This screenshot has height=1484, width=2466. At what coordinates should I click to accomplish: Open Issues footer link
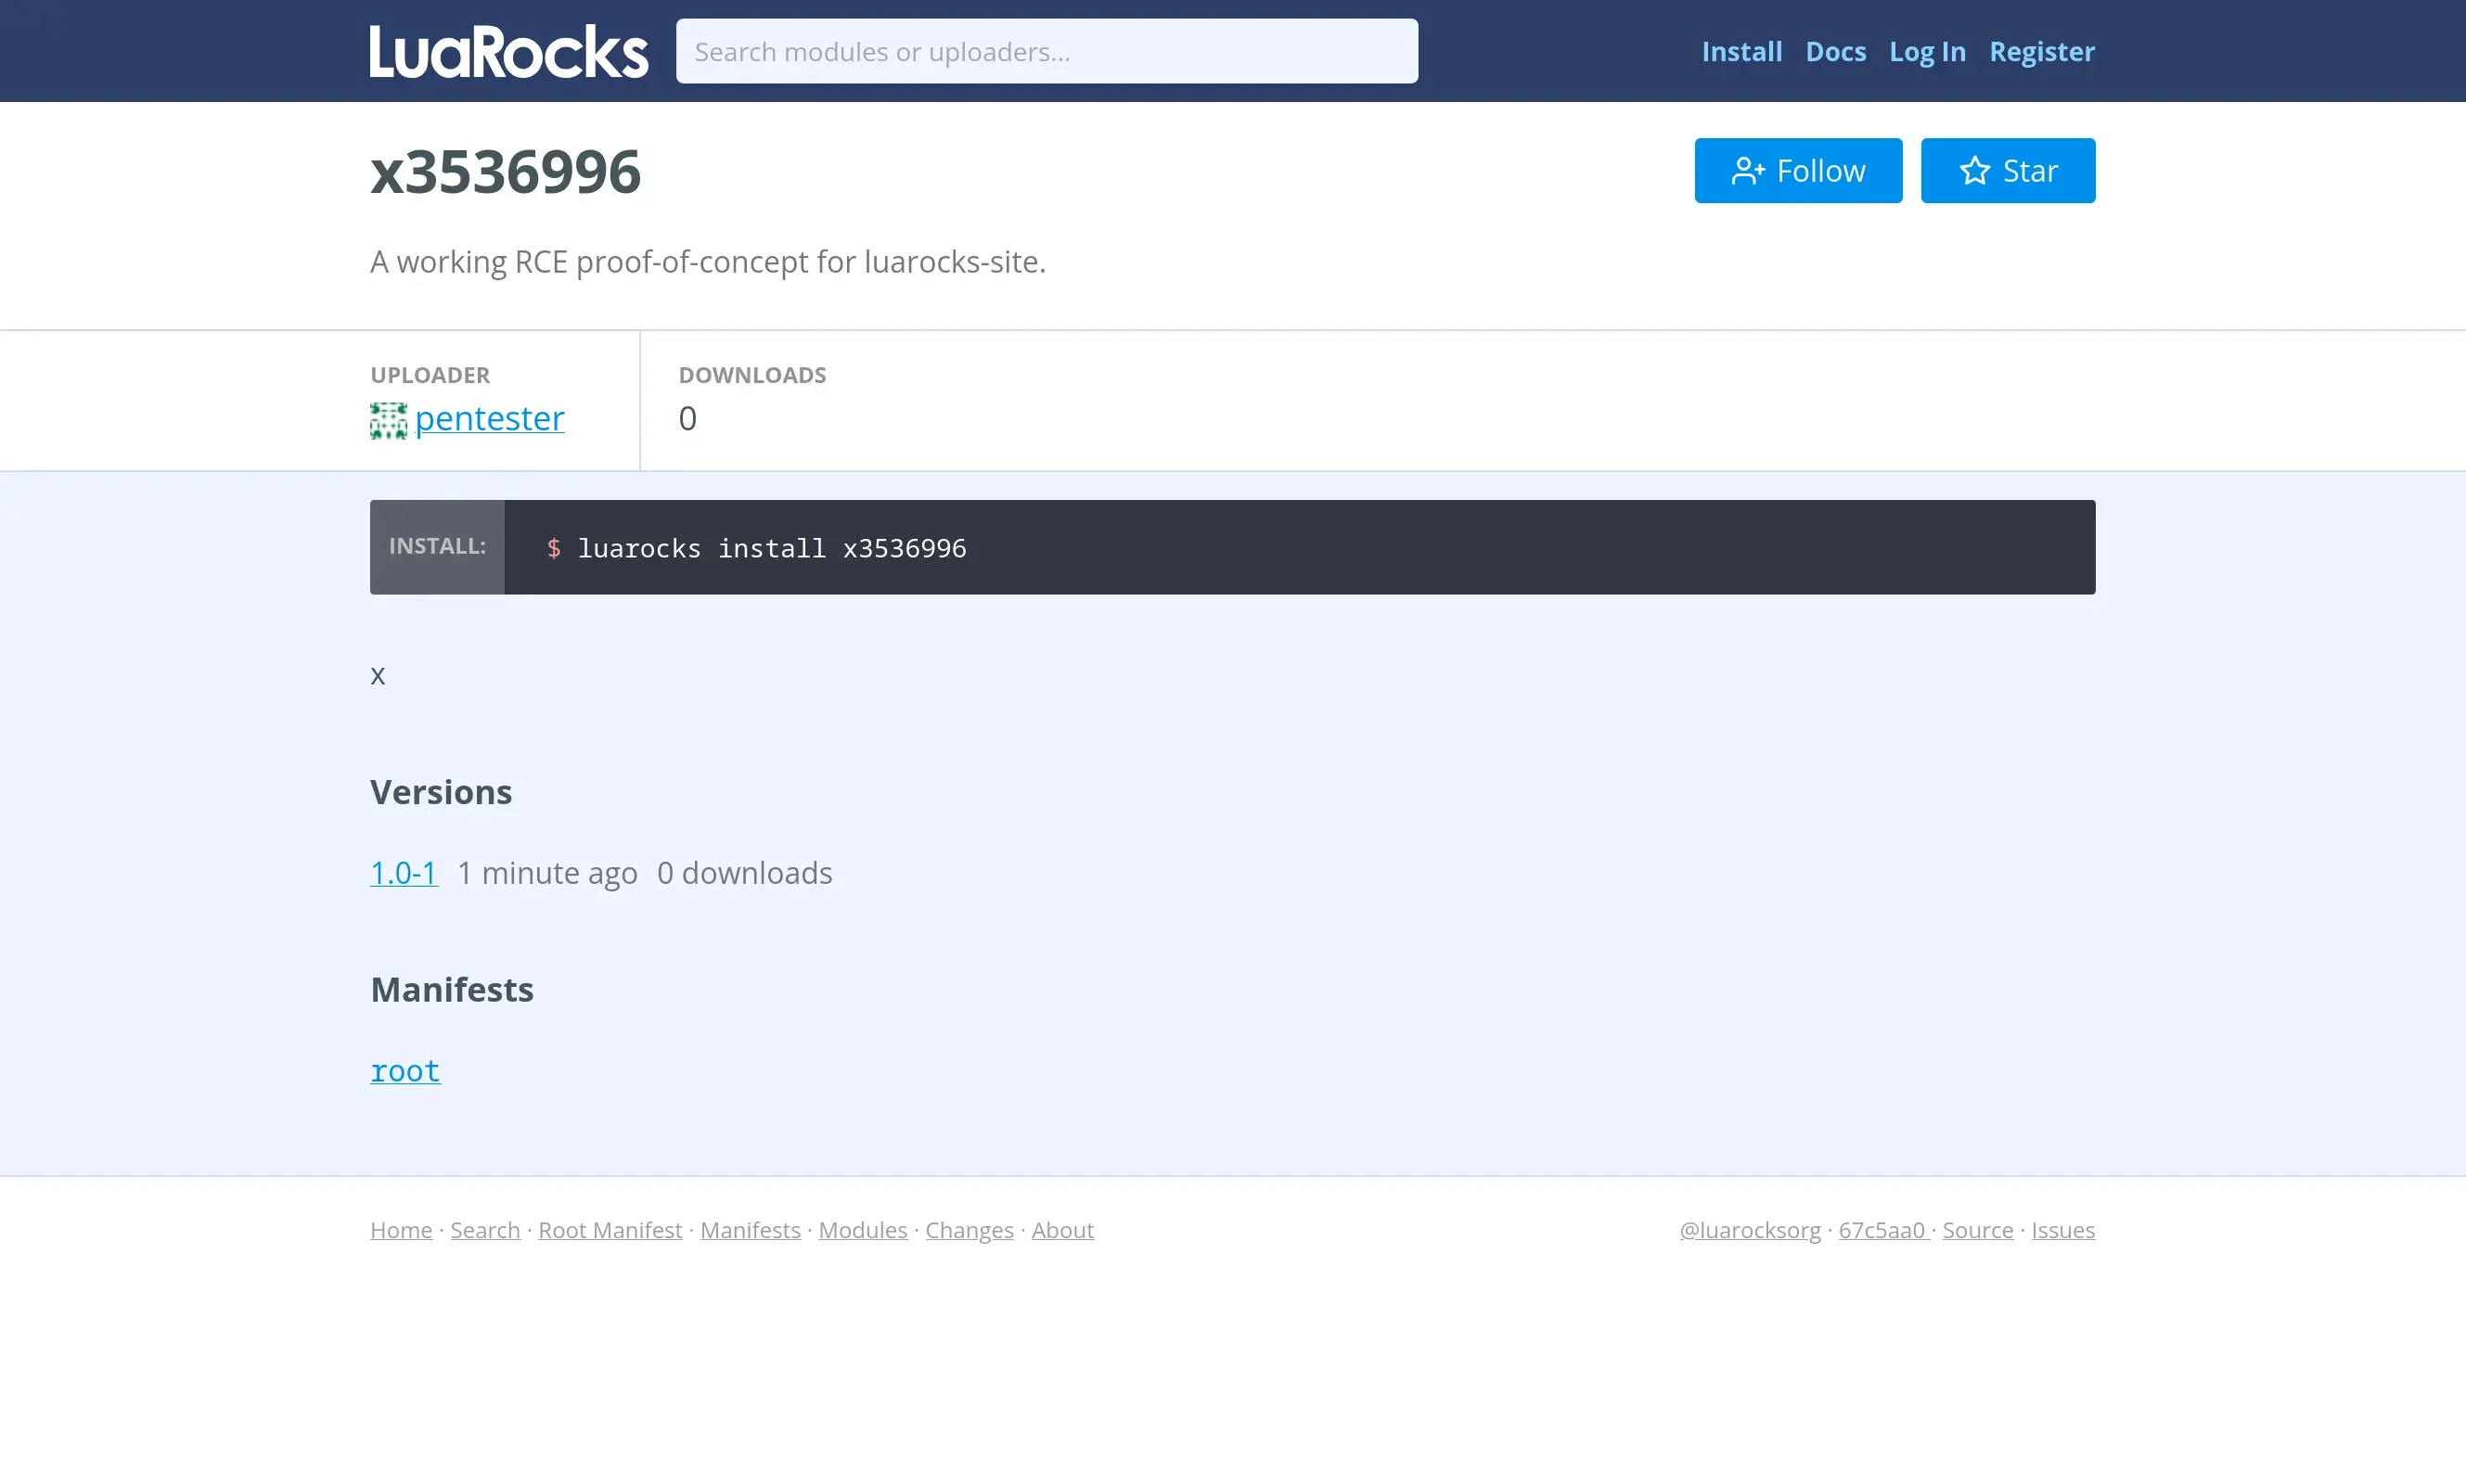[x=2062, y=1230]
